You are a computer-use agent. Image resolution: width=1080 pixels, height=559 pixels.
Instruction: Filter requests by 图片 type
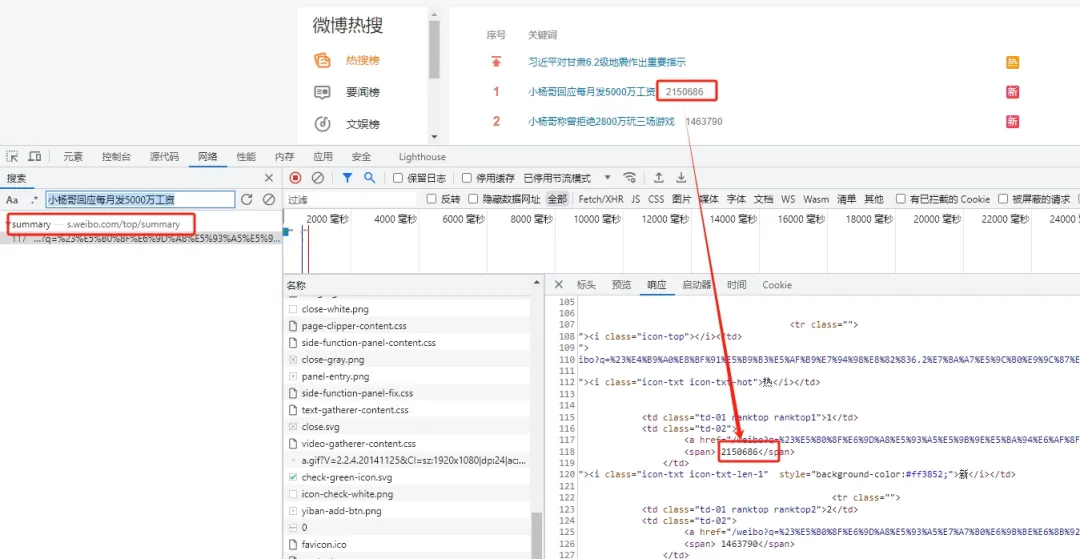[x=682, y=200]
